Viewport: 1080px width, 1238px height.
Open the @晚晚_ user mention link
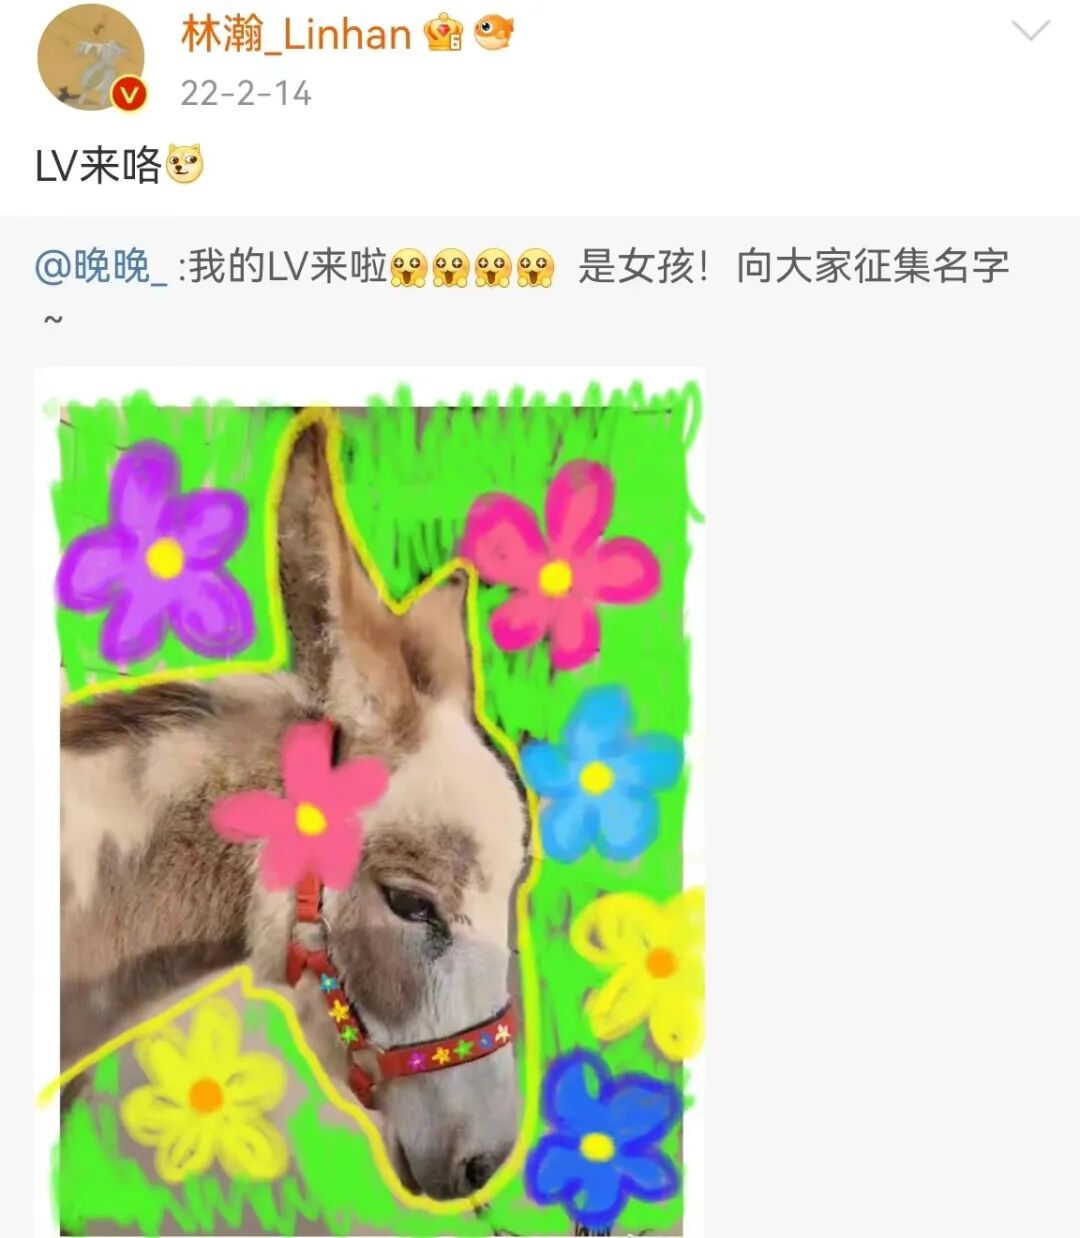pos(100,267)
